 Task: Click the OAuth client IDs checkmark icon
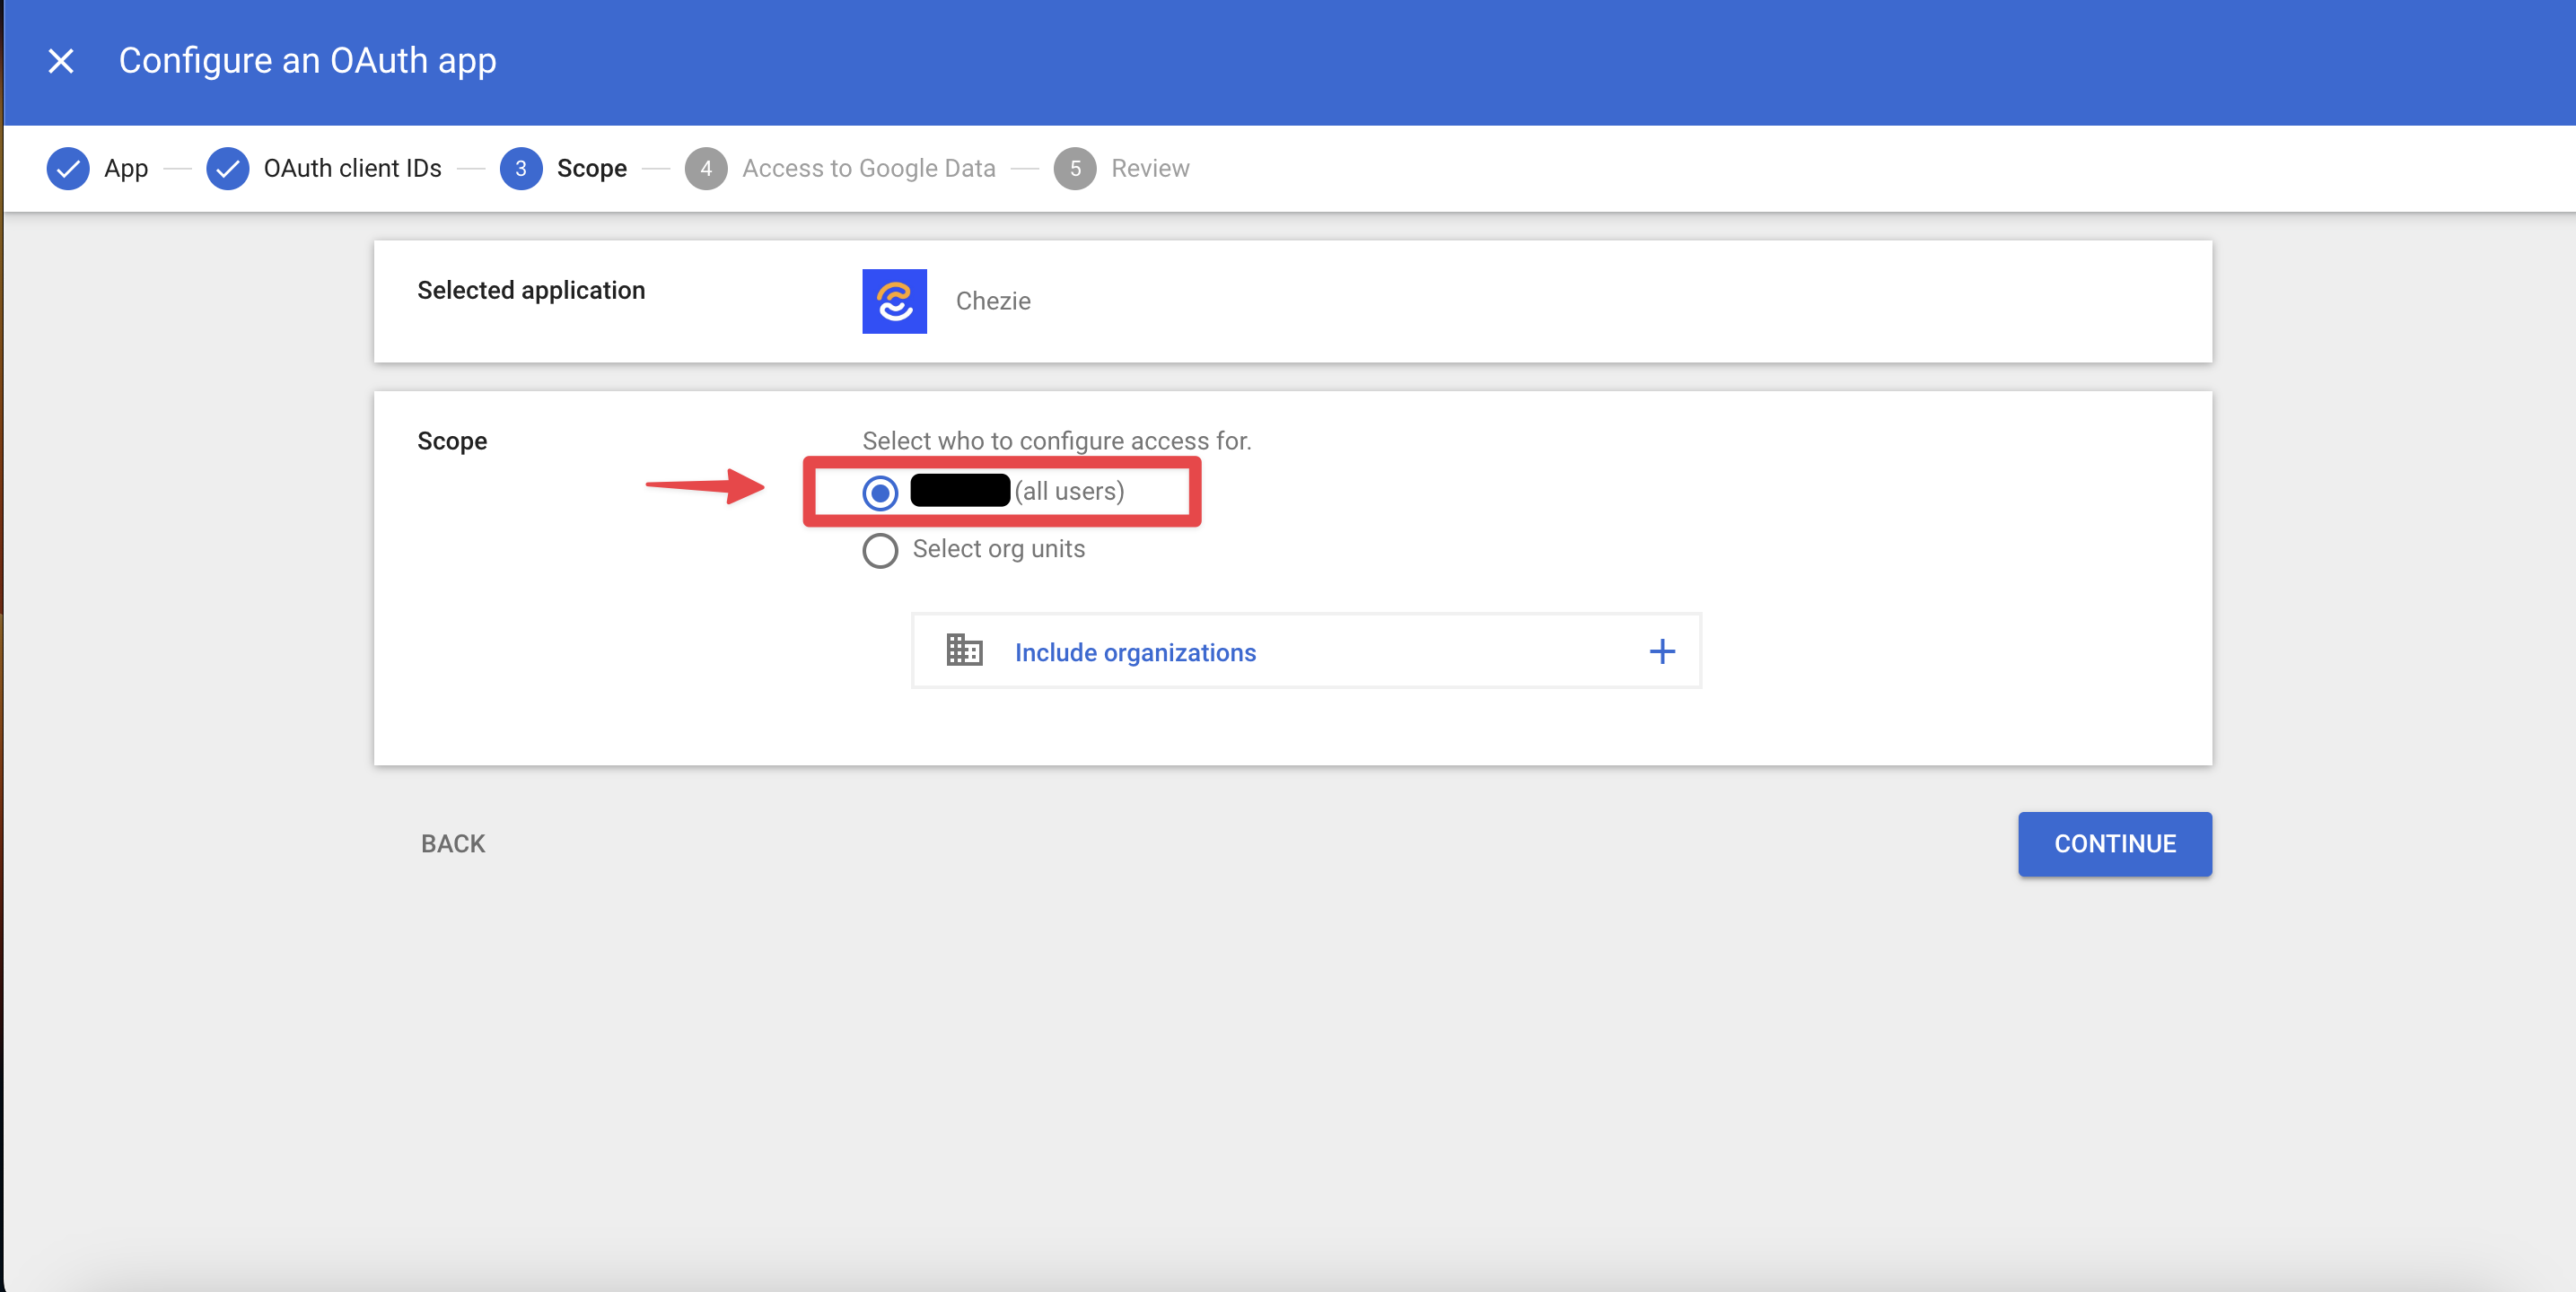(x=227, y=168)
